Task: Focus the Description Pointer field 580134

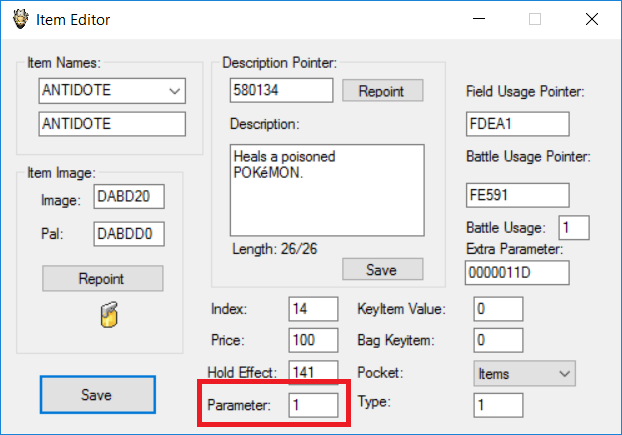Action: pyautogui.click(x=281, y=90)
